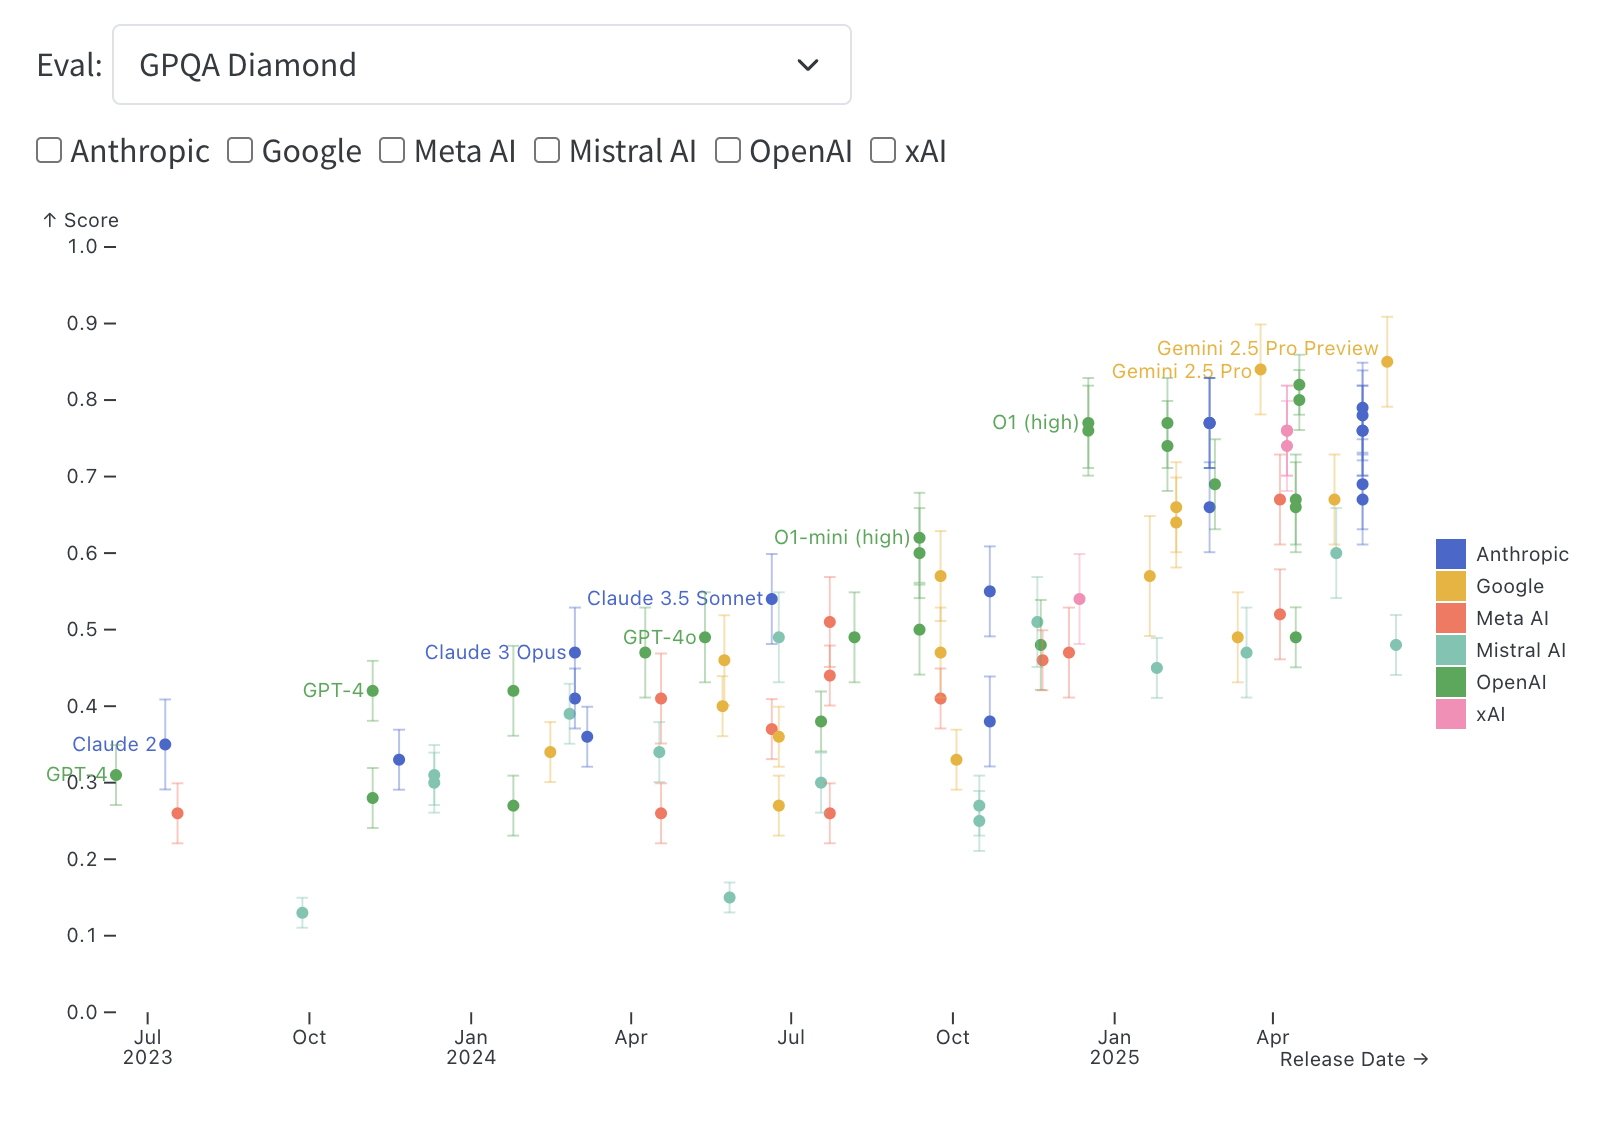Open the GPQA Diamond eval dropdown
1620x1122 pixels.
481,65
